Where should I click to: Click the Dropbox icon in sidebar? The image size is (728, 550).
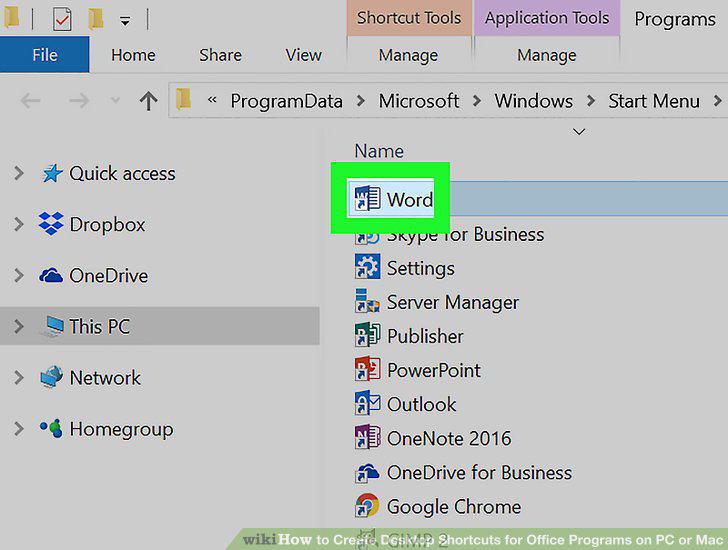pos(51,223)
